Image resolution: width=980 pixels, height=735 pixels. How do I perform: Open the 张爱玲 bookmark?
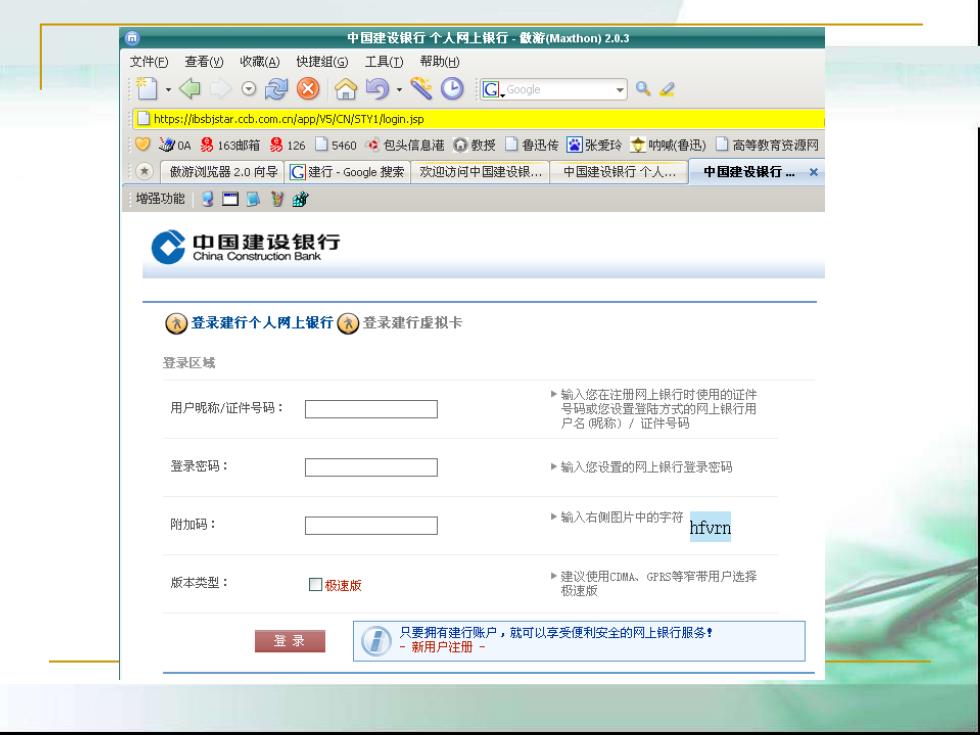[x=594, y=145]
